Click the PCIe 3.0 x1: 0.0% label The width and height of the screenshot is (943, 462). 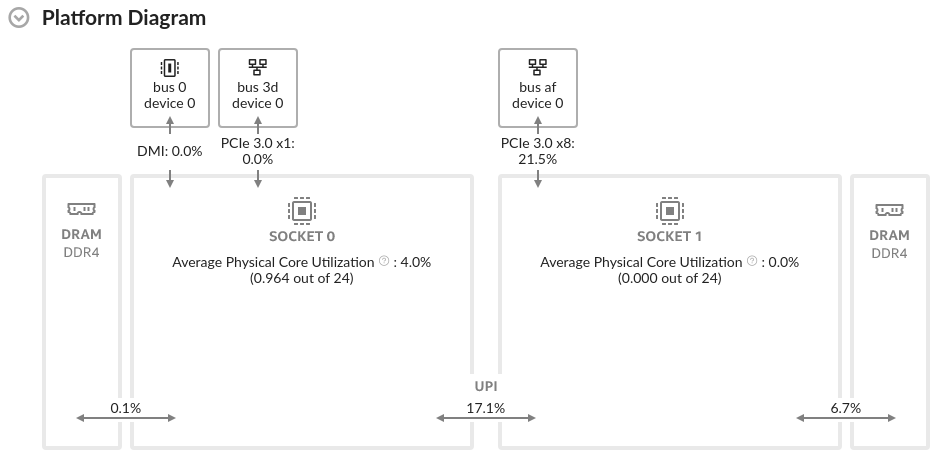point(258,151)
